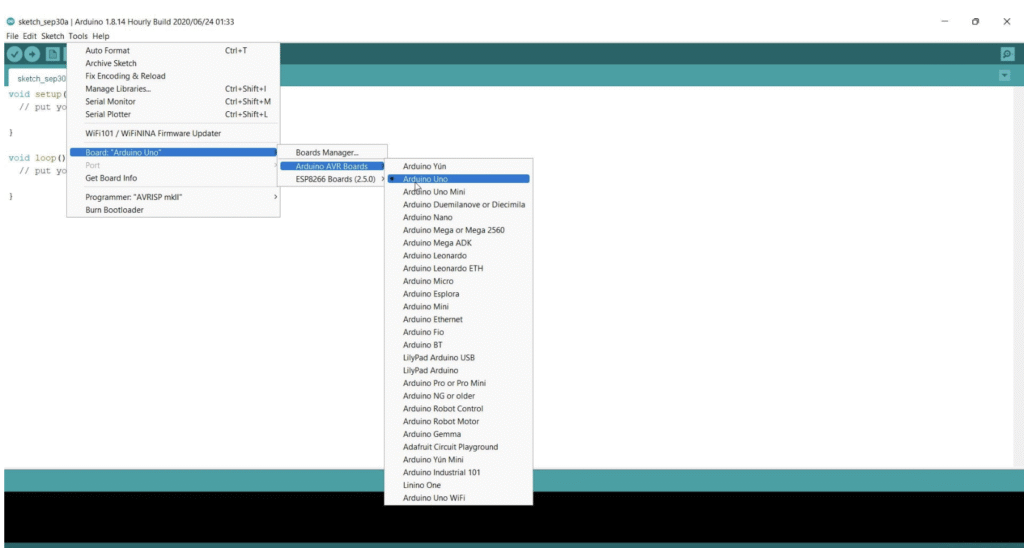
Task: Select Manage Libraries from Tools menu
Action: point(118,89)
